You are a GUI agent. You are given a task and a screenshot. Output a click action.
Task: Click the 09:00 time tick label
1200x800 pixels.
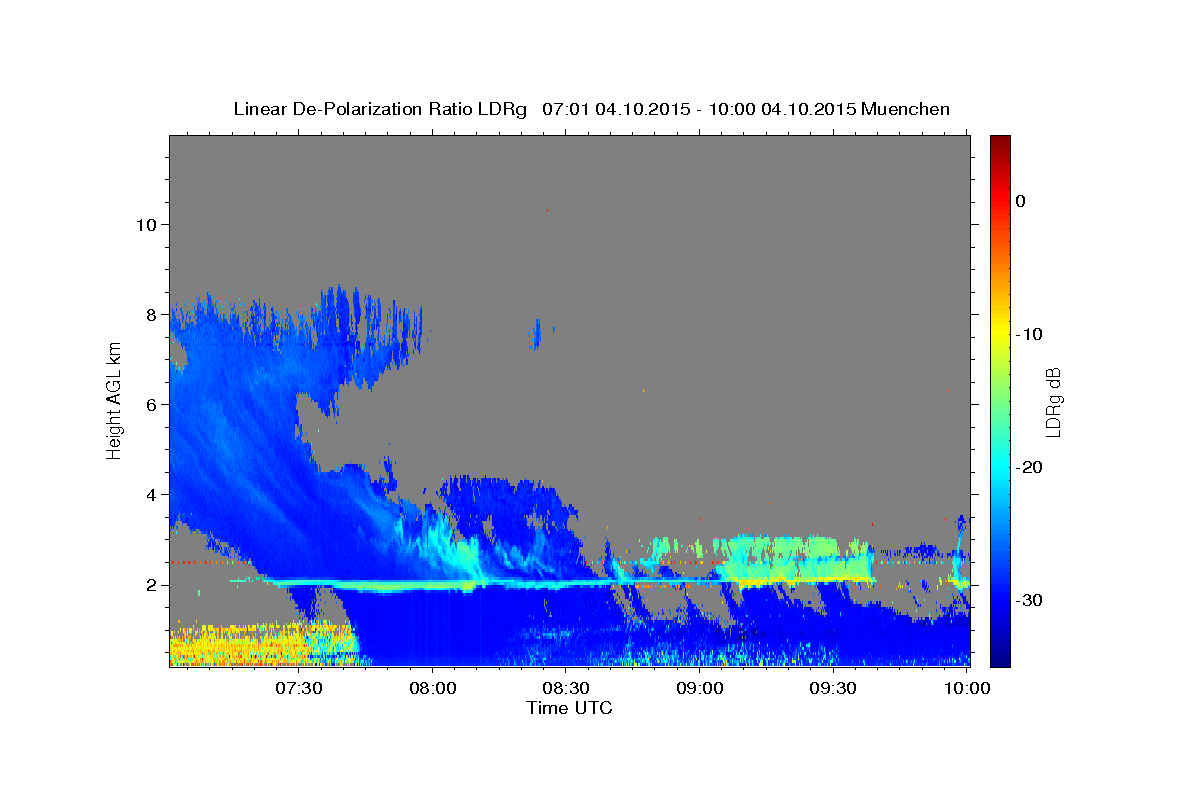click(x=700, y=688)
